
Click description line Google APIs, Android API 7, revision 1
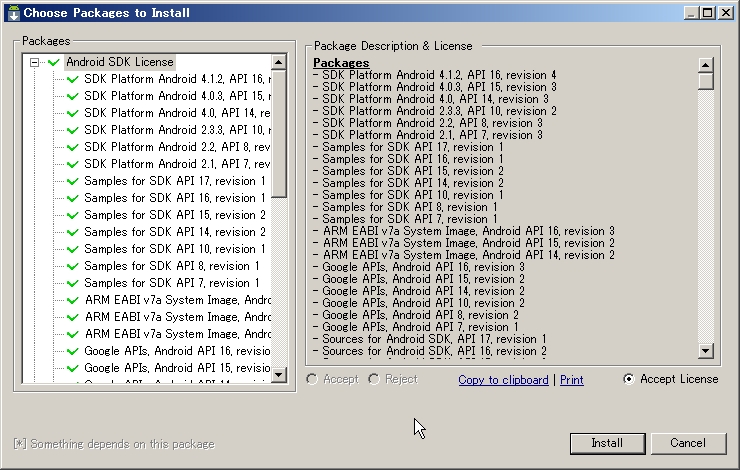click(x=416, y=327)
